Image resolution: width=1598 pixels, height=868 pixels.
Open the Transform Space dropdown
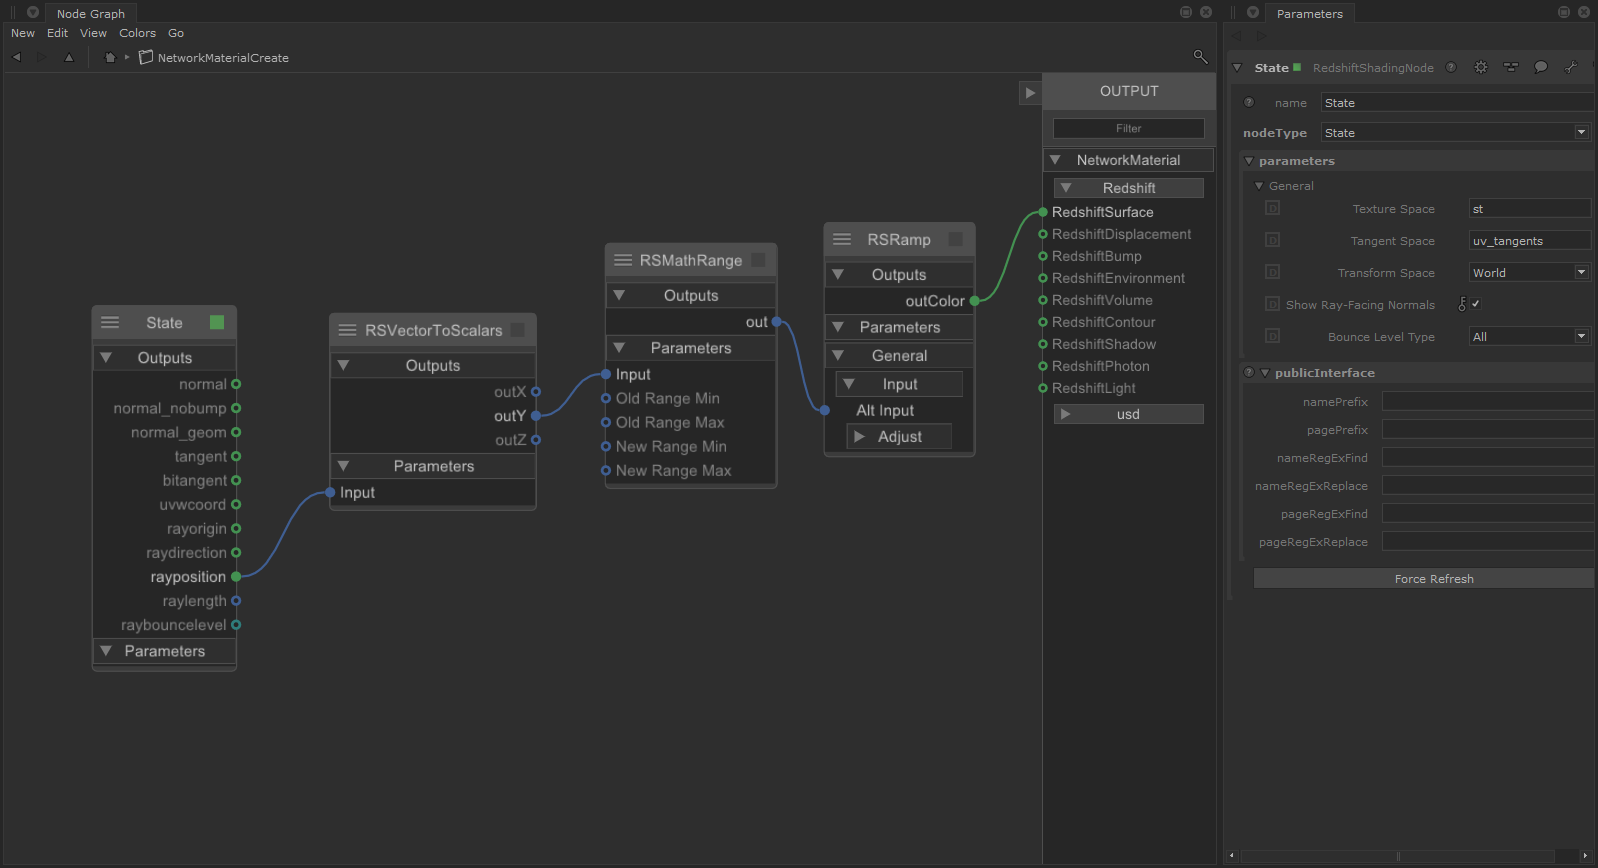point(1529,273)
